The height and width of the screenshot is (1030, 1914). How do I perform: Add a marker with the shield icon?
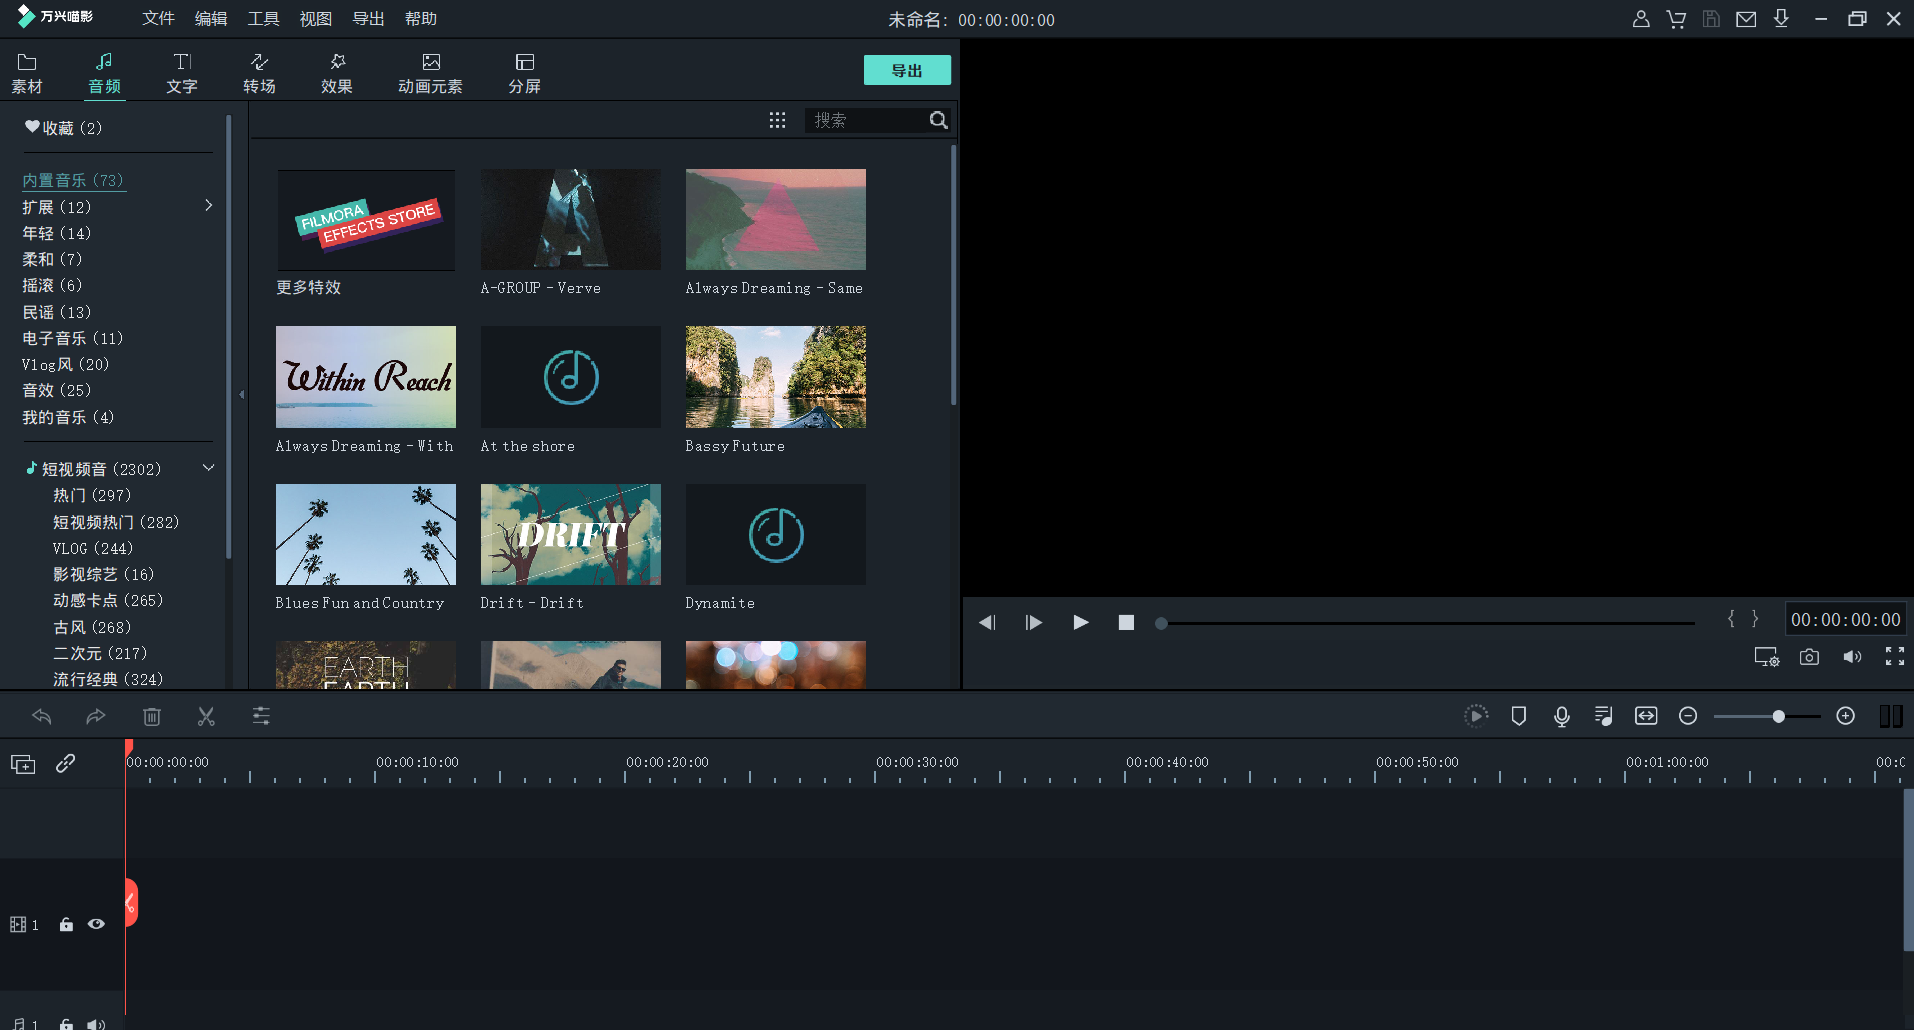[x=1518, y=716]
